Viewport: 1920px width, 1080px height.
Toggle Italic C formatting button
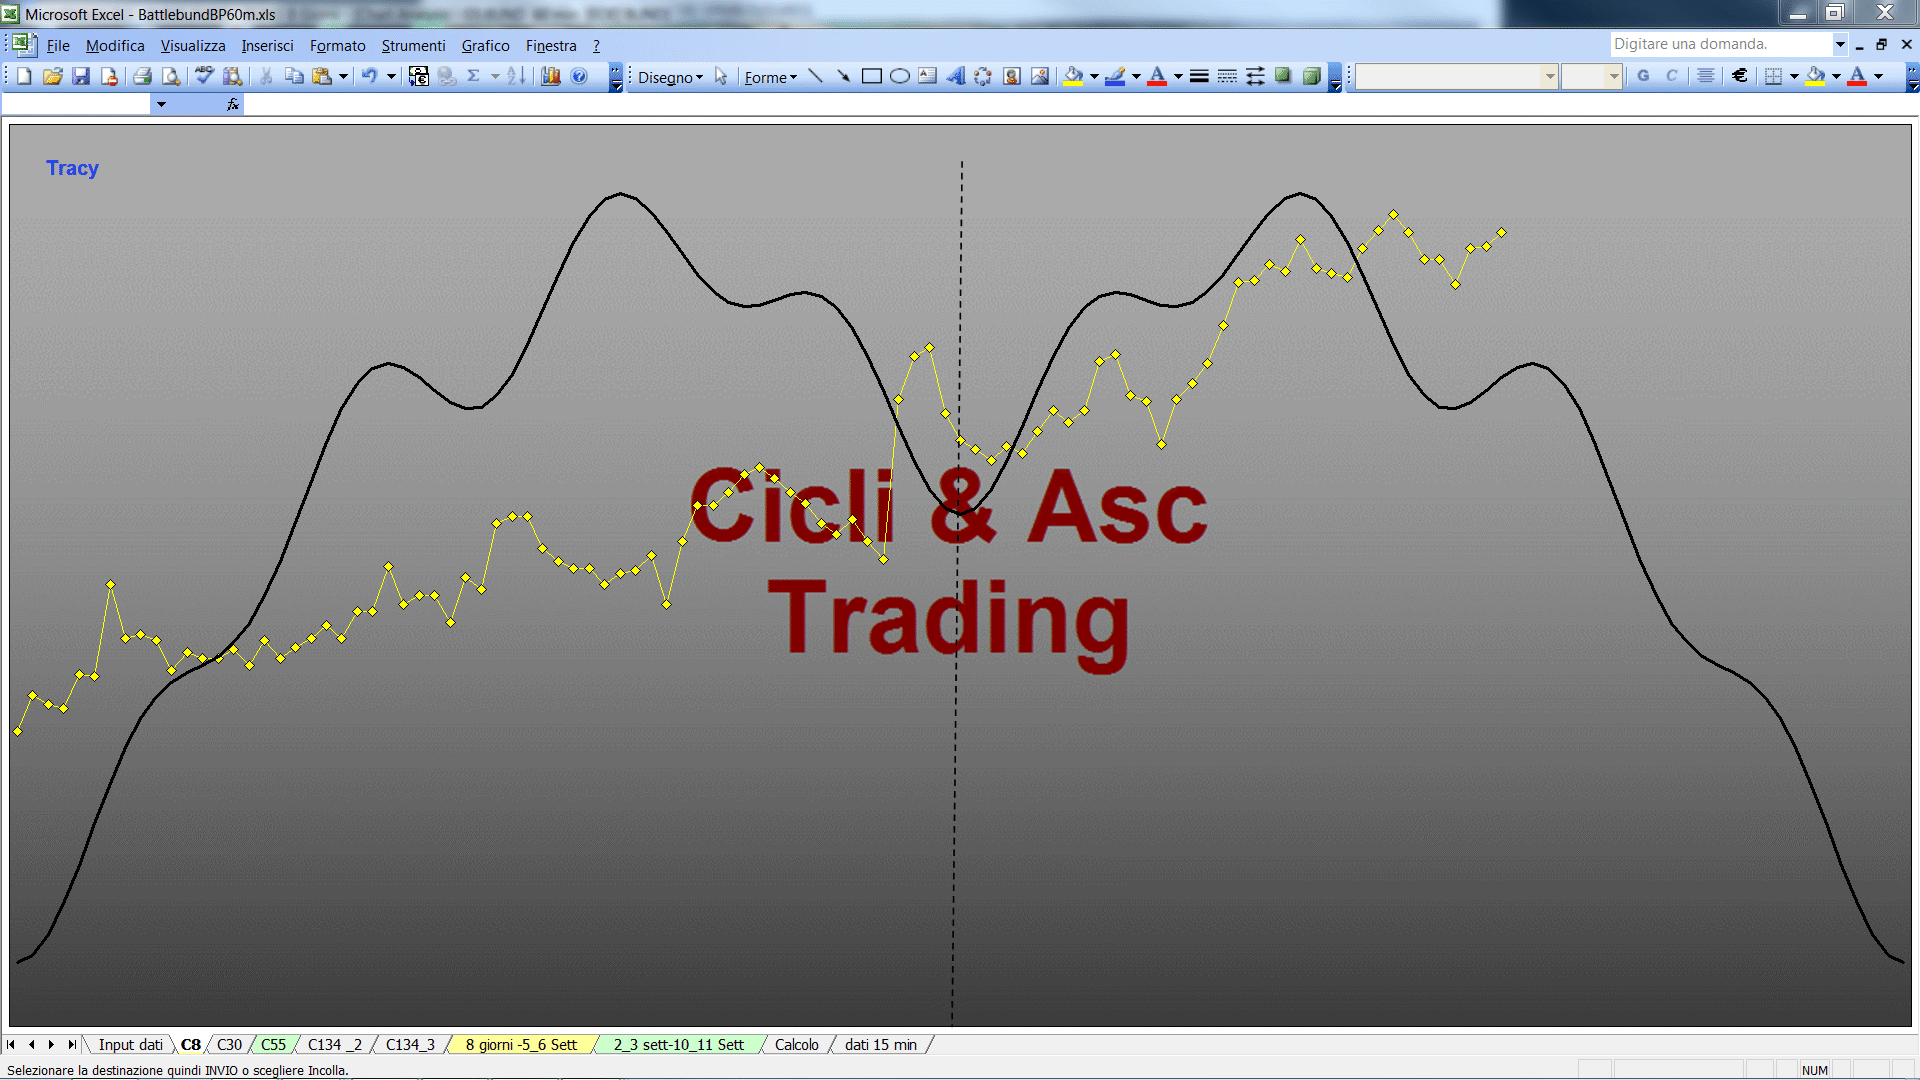pyautogui.click(x=1671, y=76)
